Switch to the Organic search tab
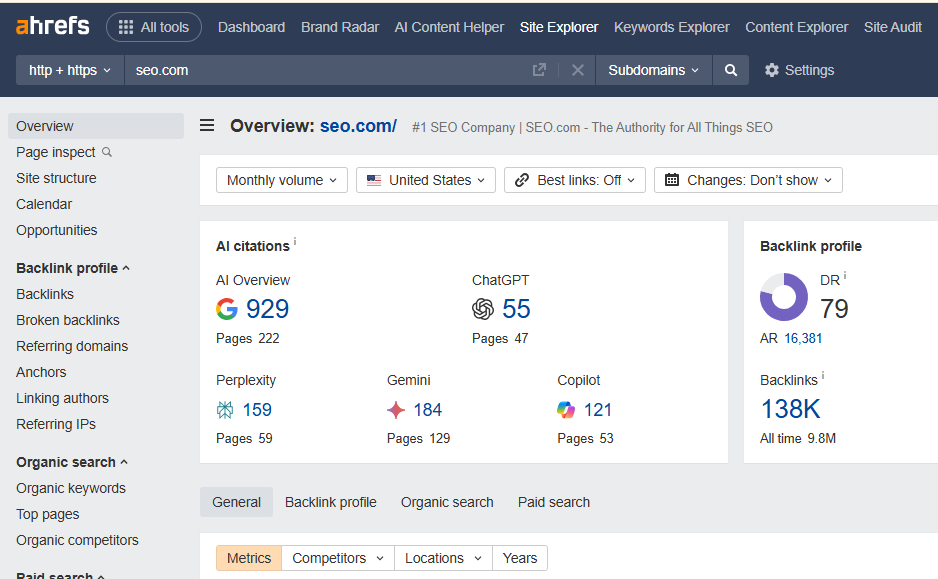The width and height of the screenshot is (938, 579). 447,502
